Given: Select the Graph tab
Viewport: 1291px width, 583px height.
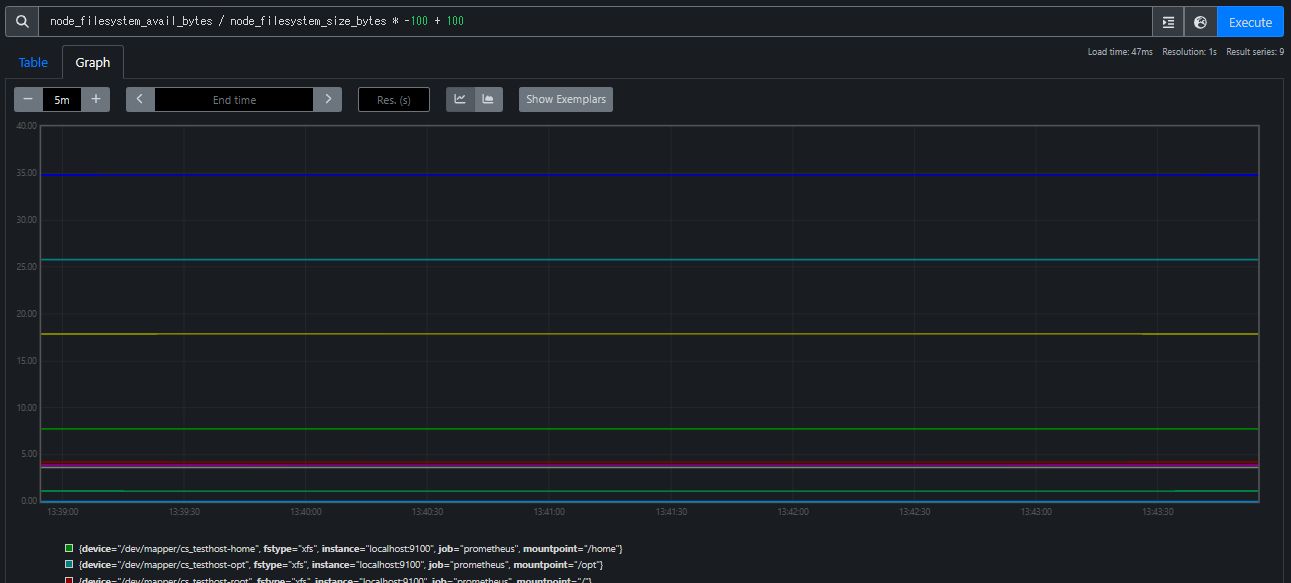Looking at the screenshot, I should [92, 62].
